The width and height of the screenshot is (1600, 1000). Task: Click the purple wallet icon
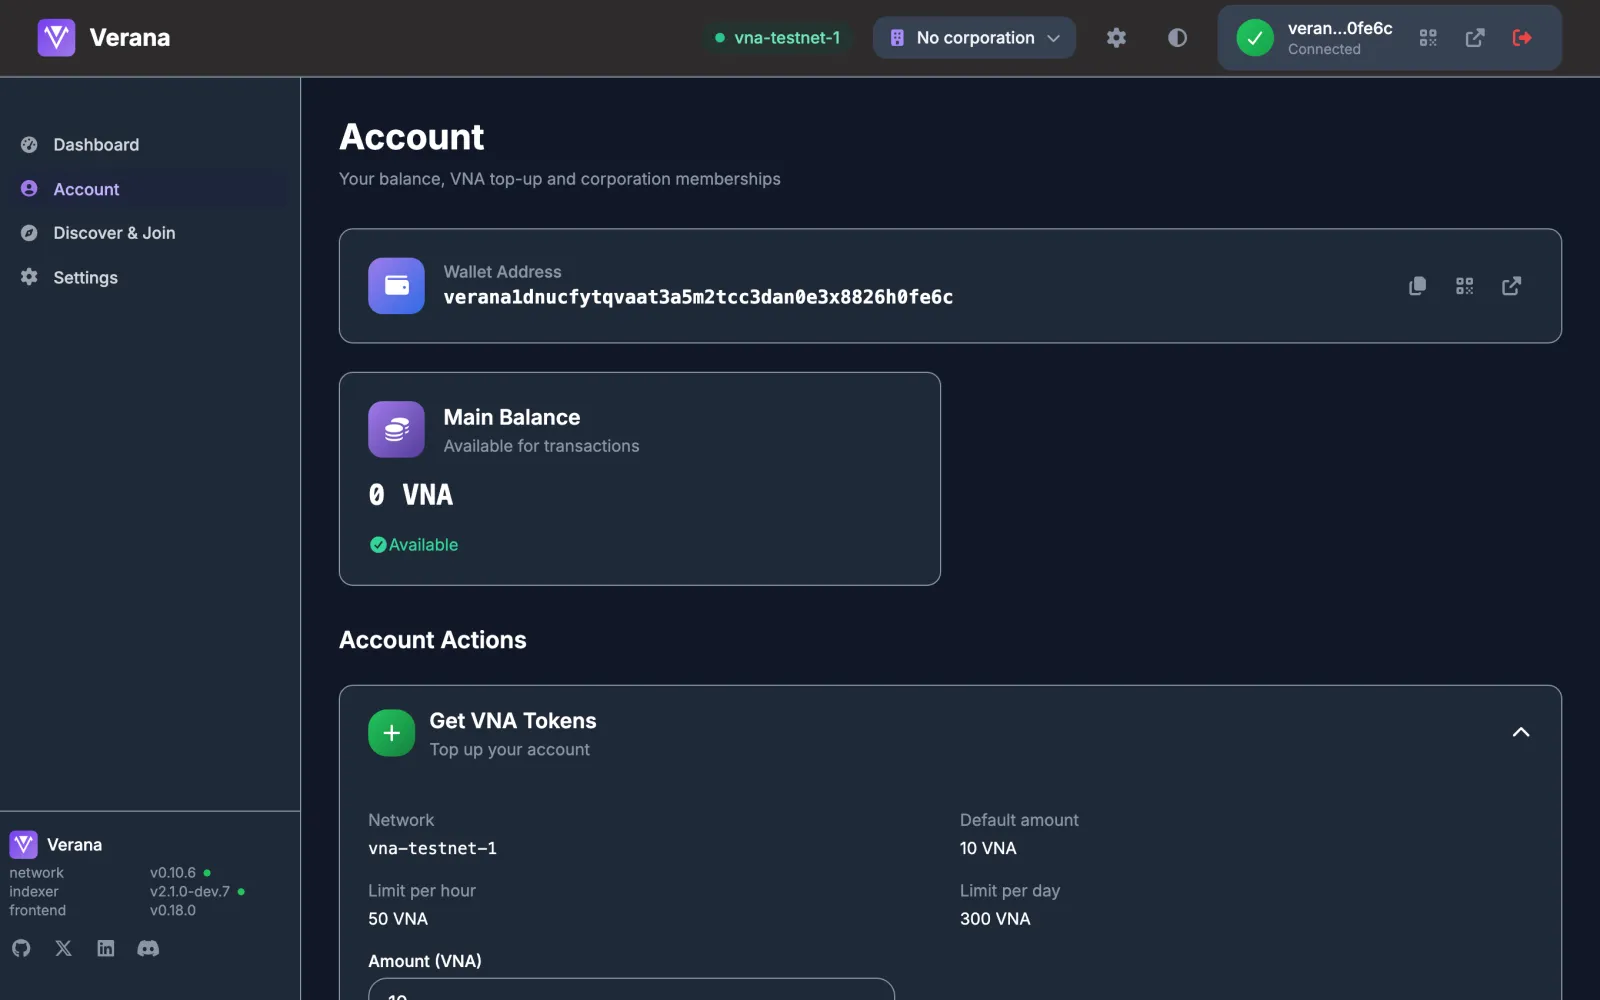click(396, 286)
